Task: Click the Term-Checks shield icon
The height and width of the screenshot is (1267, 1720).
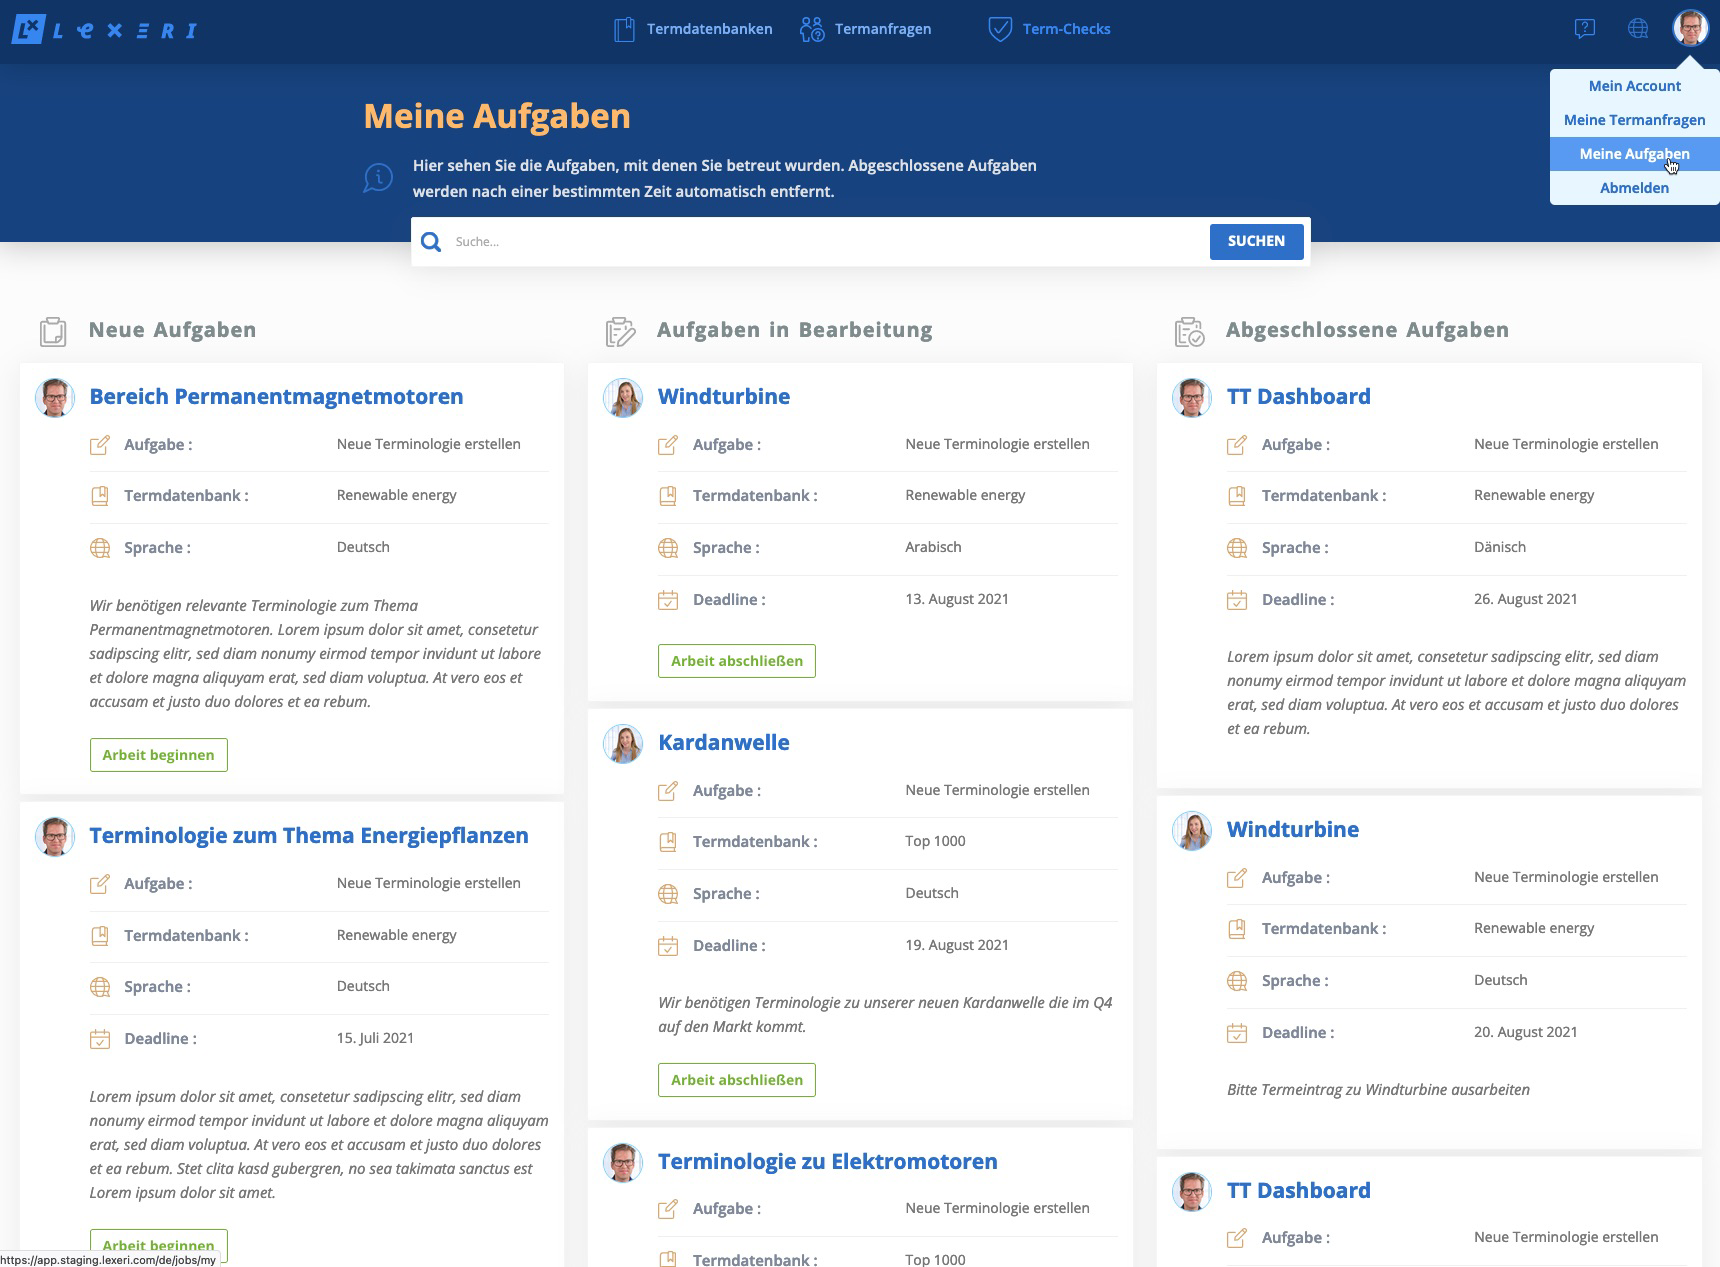Action: [999, 29]
